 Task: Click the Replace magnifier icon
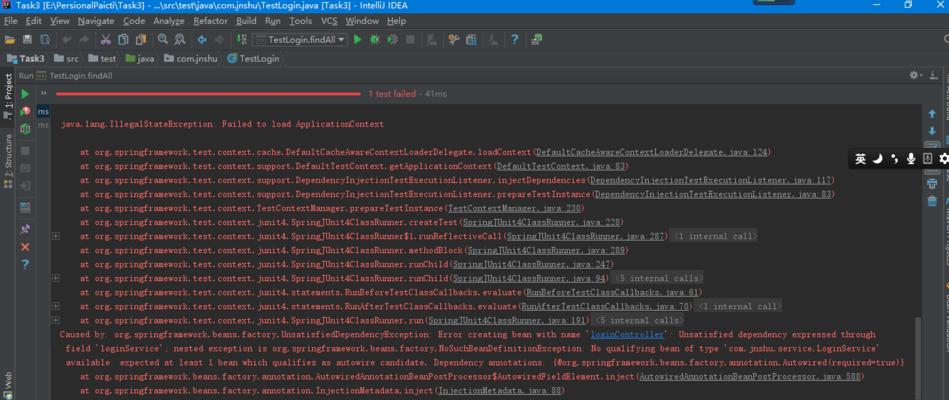[x=180, y=40]
